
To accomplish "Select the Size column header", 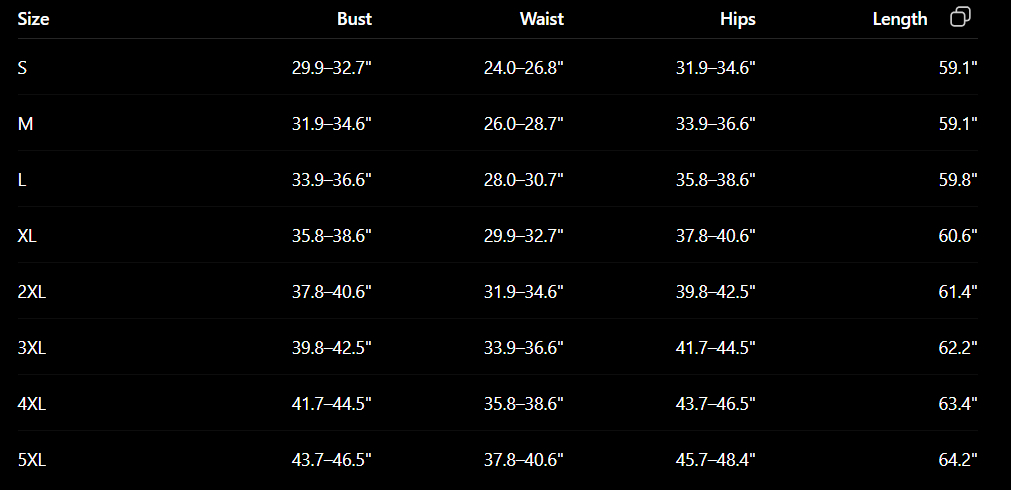I will tap(34, 19).
